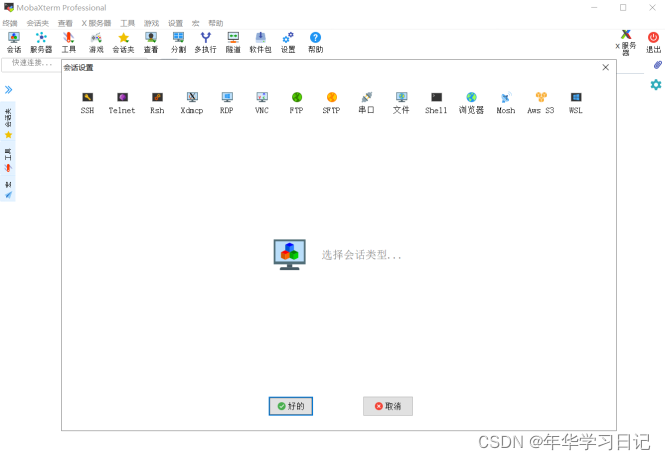The image size is (666, 460).
Task: Open the 工具 menu in menu bar
Action: pyautogui.click(x=127, y=23)
